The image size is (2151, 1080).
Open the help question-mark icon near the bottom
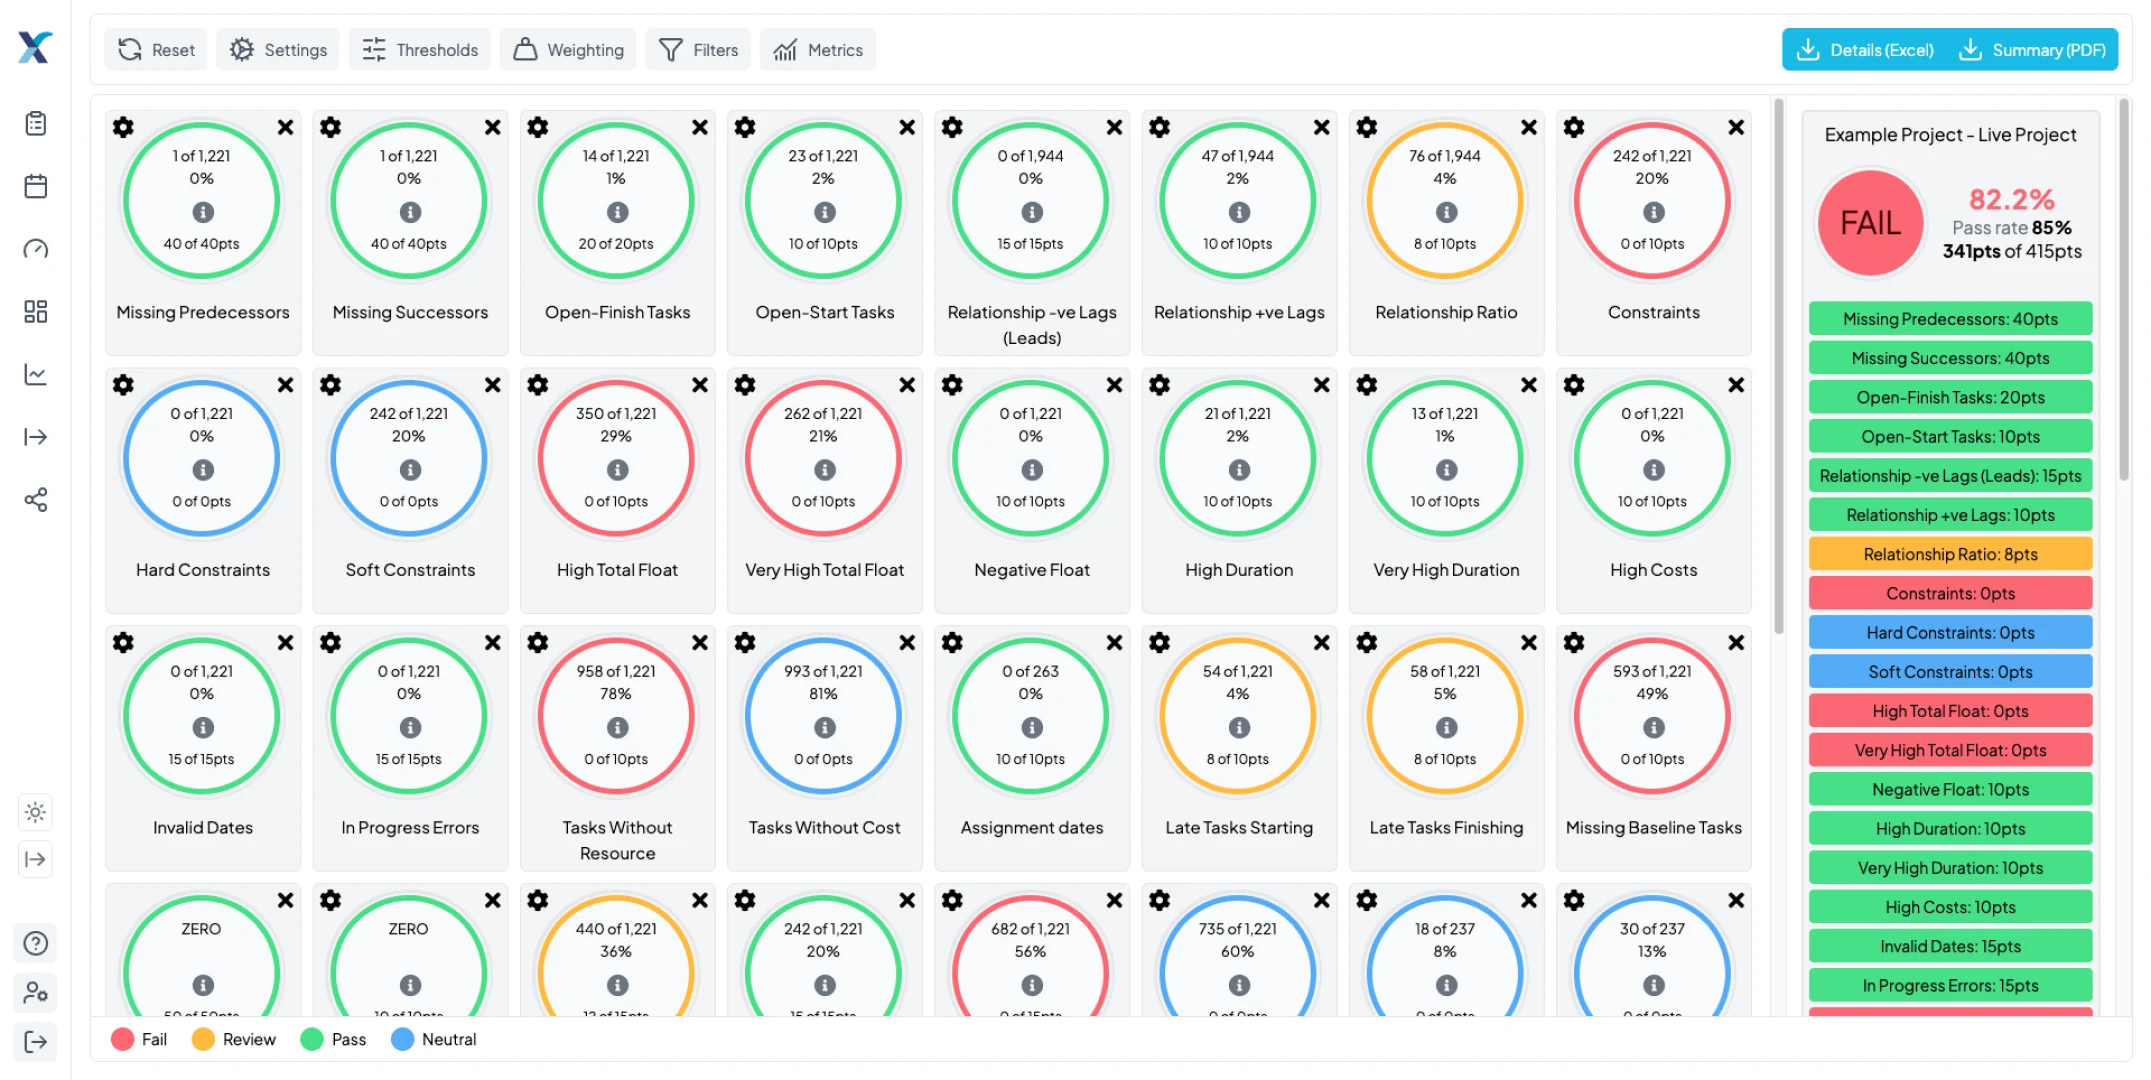[36, 943]
